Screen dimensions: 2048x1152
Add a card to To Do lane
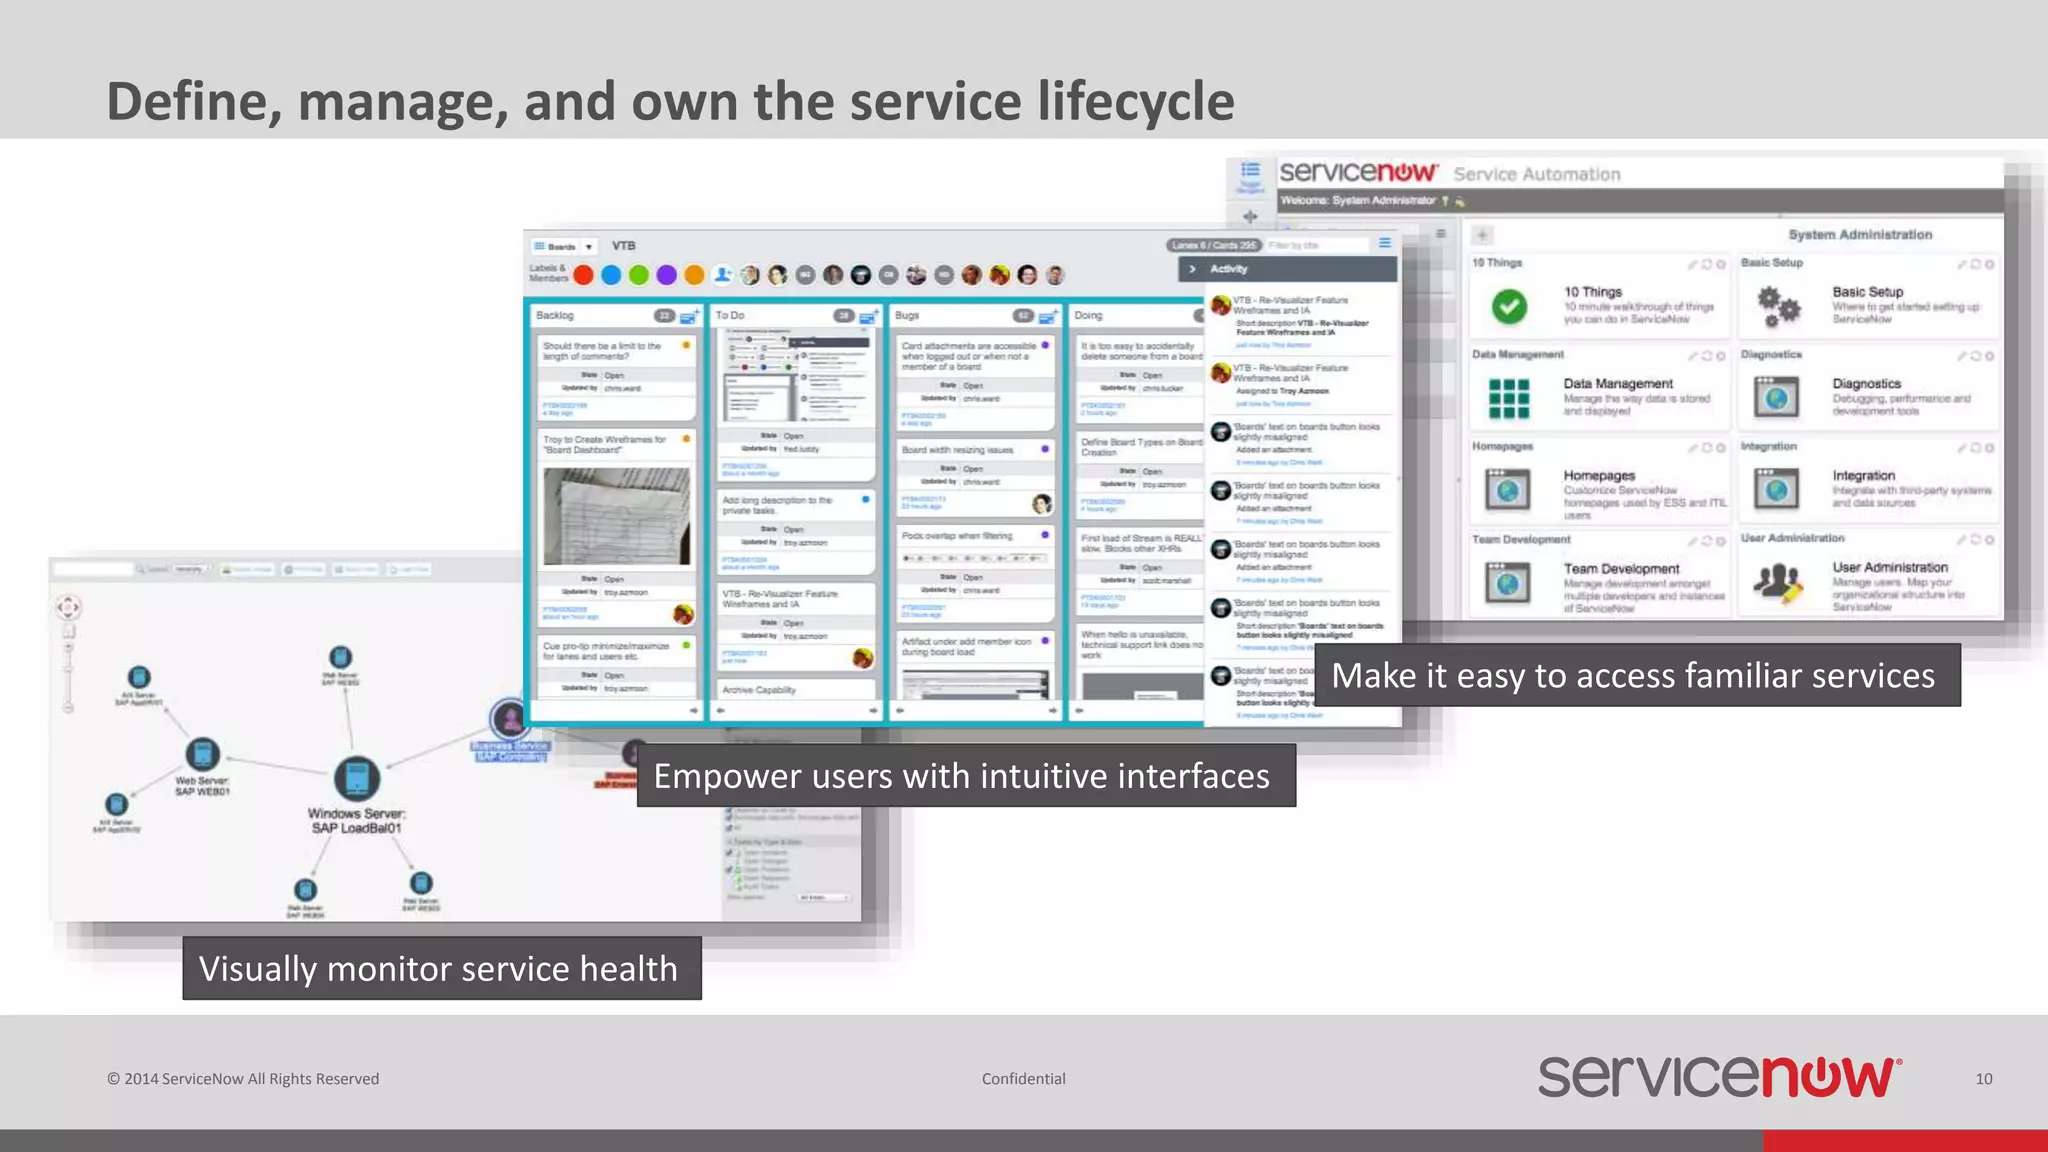click(868, 316)
